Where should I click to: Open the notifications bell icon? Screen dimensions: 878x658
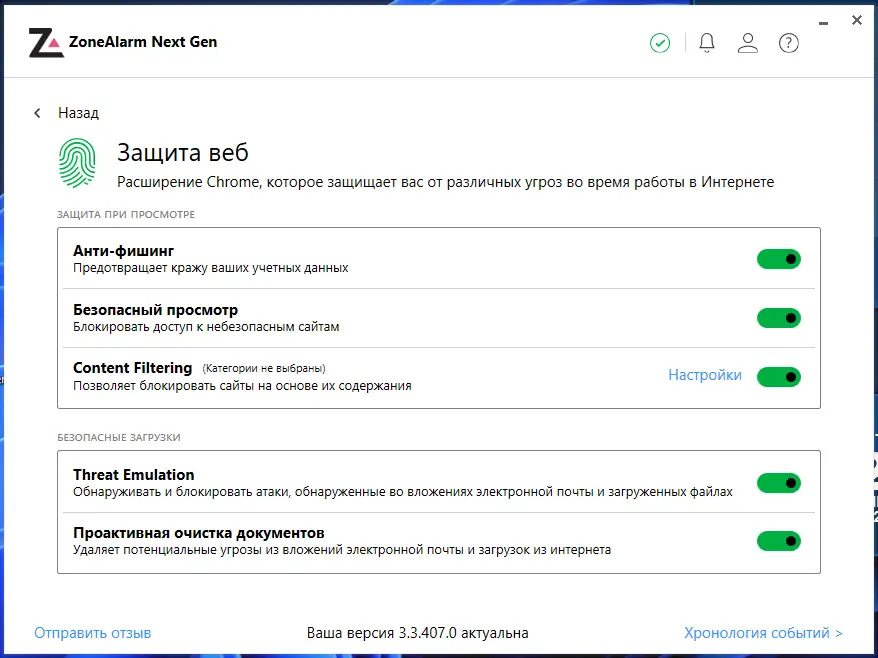706,43
